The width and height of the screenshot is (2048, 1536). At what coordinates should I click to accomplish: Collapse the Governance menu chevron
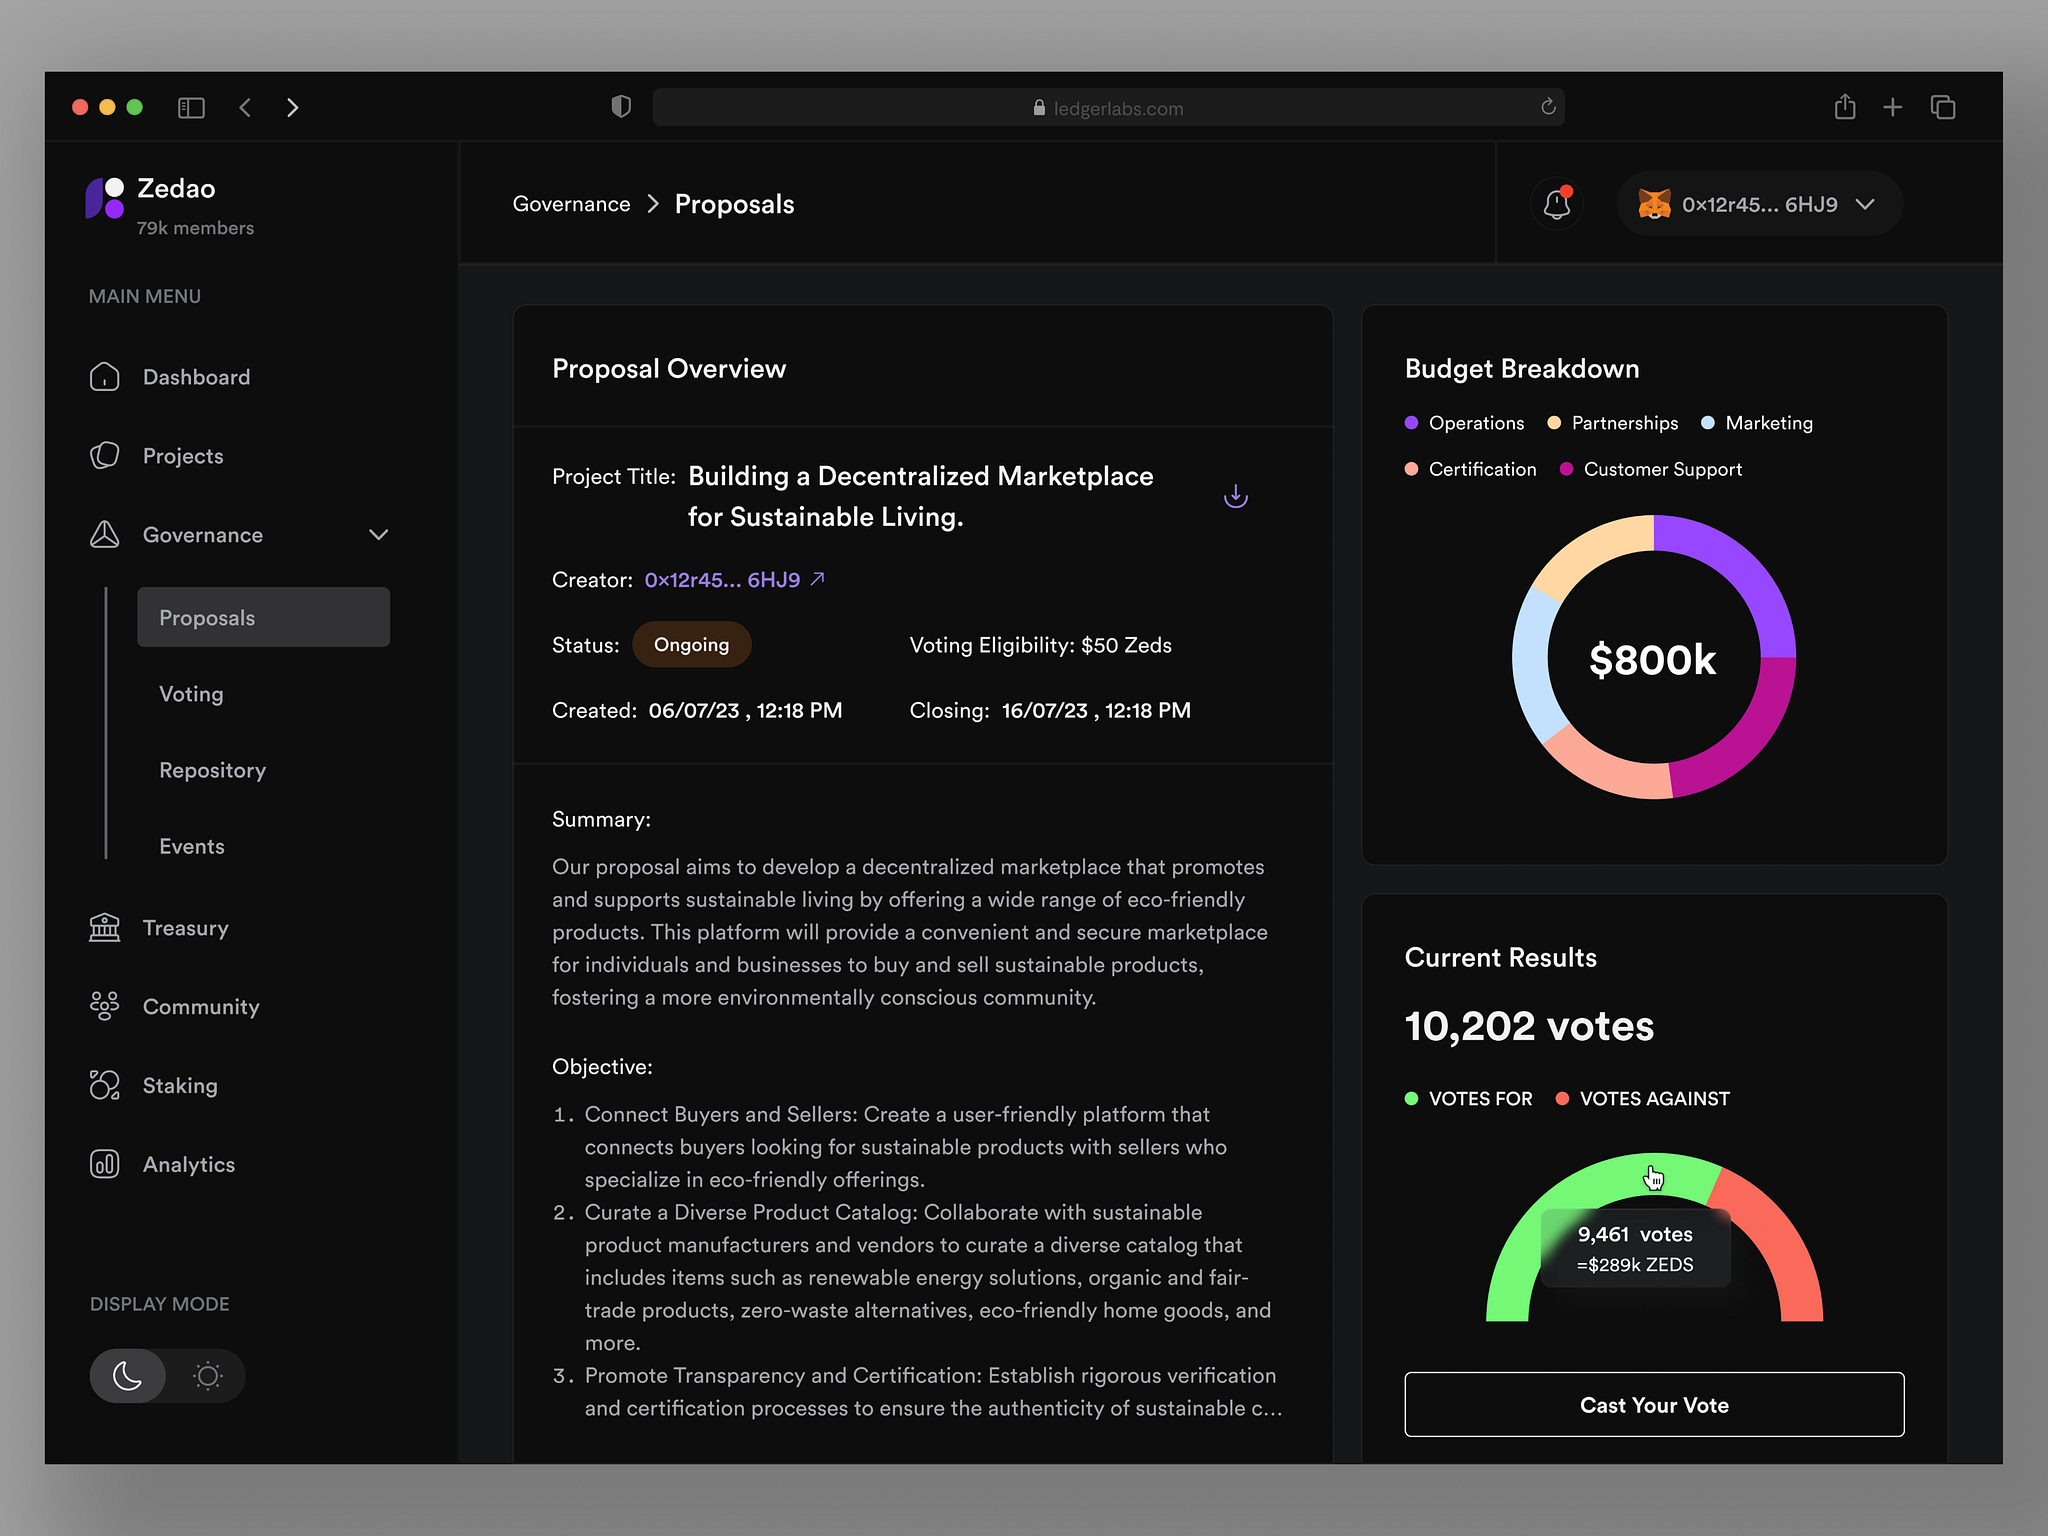click(x=378, y=535)
